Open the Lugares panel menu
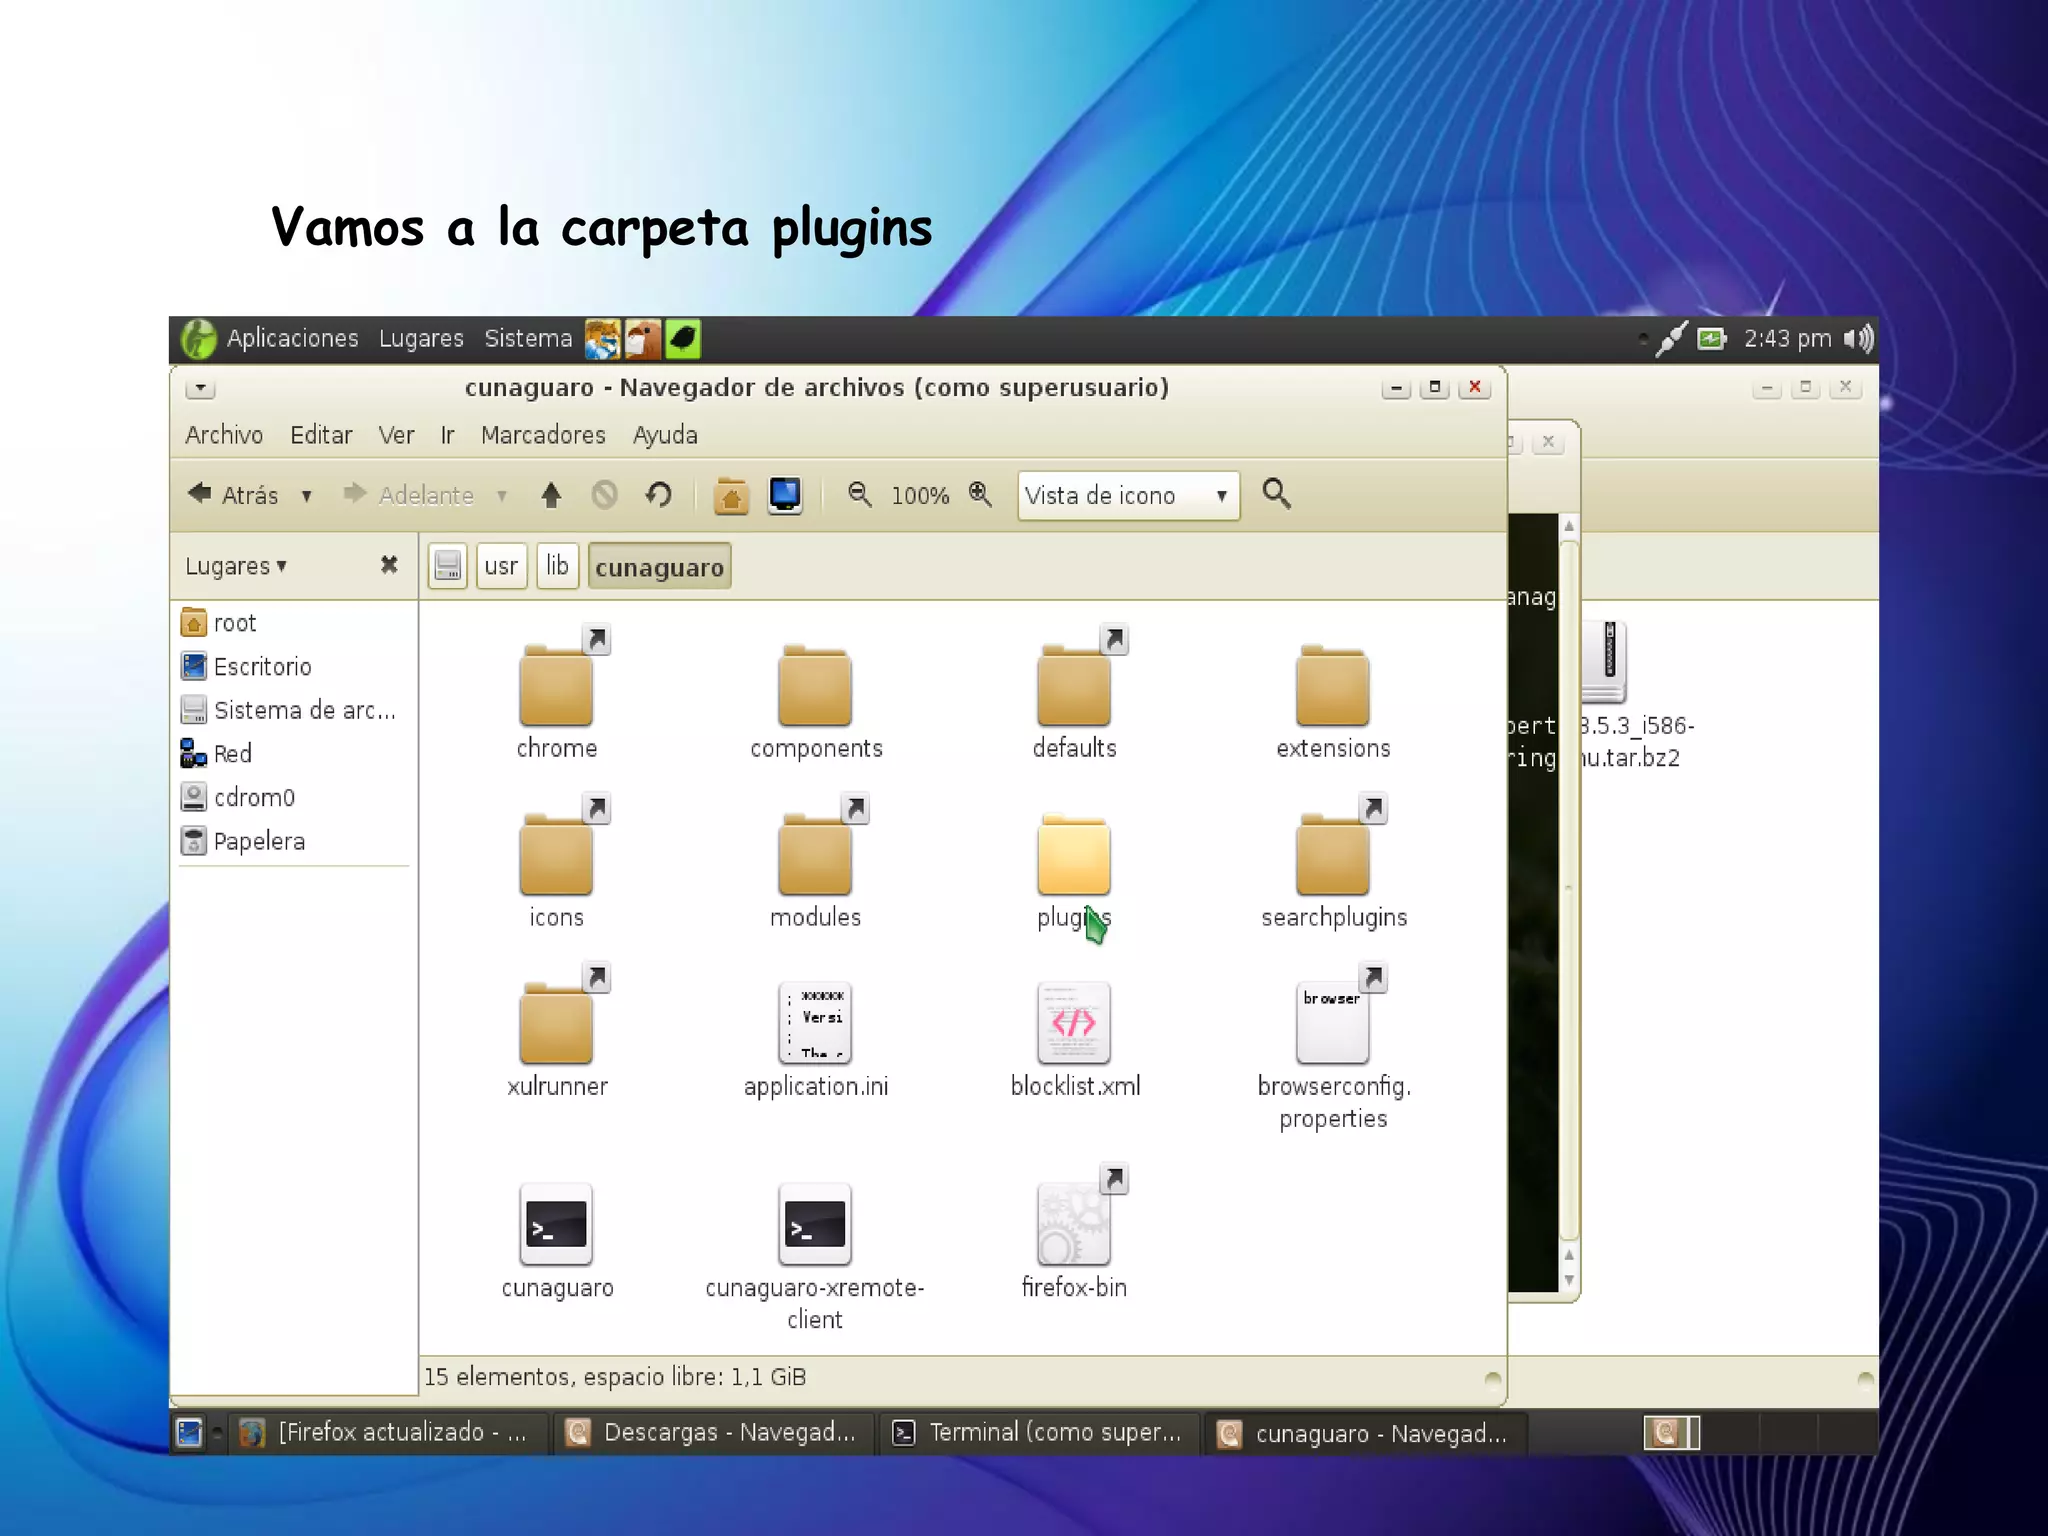Image resolution: width=2048 pixels, height=1536 pixels. point(421,339)
